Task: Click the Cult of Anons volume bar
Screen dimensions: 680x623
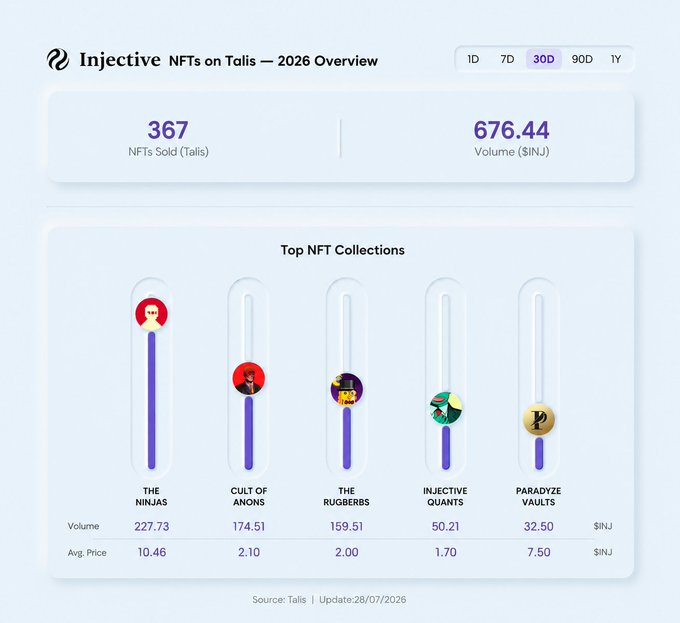Action: click(248, 432)
